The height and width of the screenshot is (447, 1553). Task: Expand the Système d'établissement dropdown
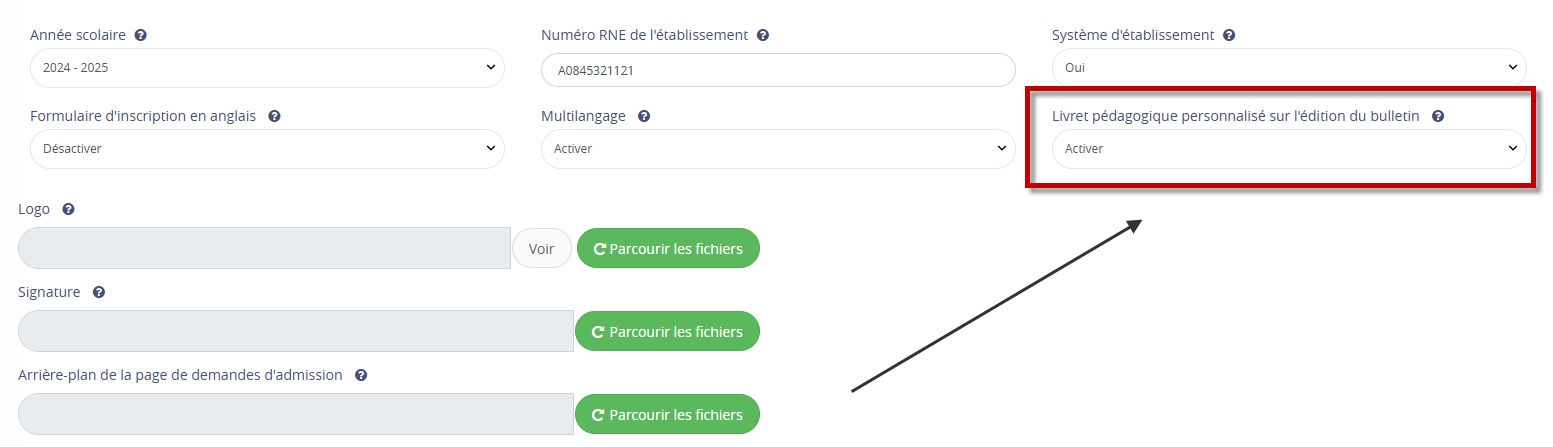1289,68
